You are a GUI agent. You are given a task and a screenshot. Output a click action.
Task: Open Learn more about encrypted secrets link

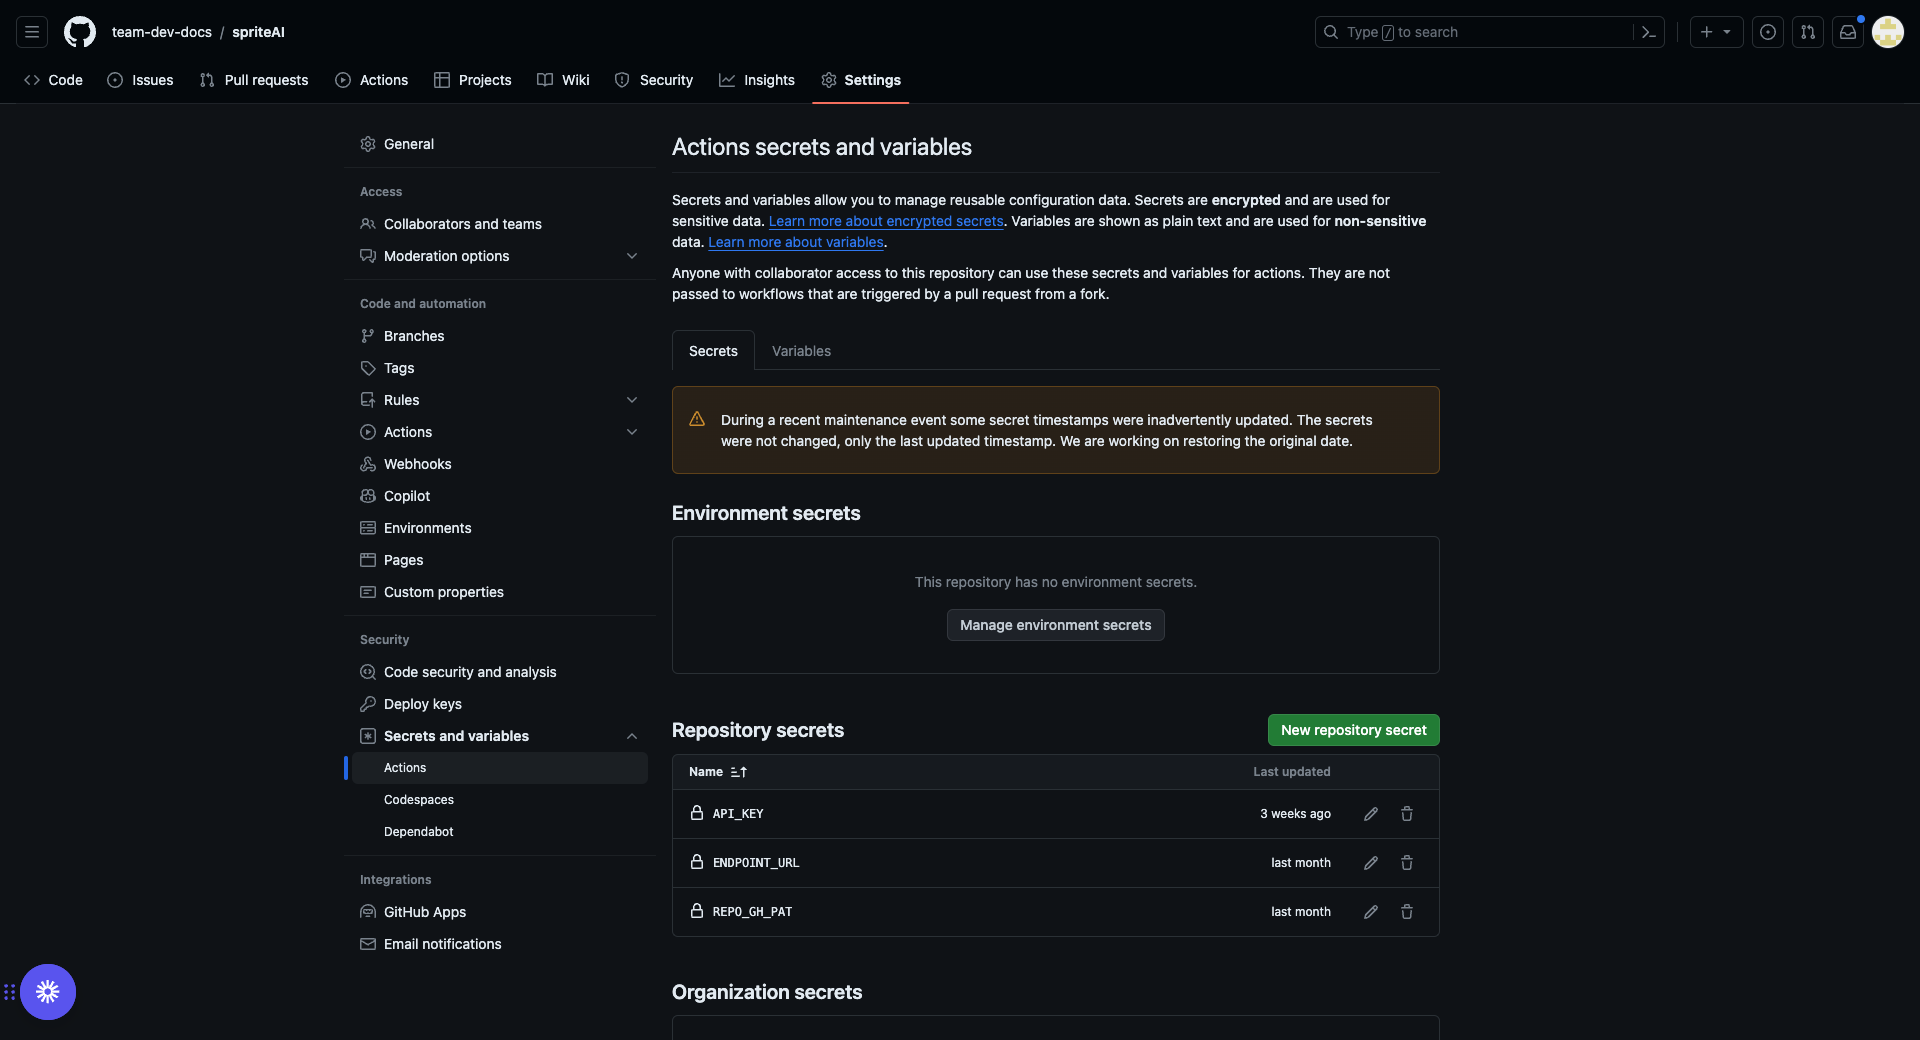886,221
